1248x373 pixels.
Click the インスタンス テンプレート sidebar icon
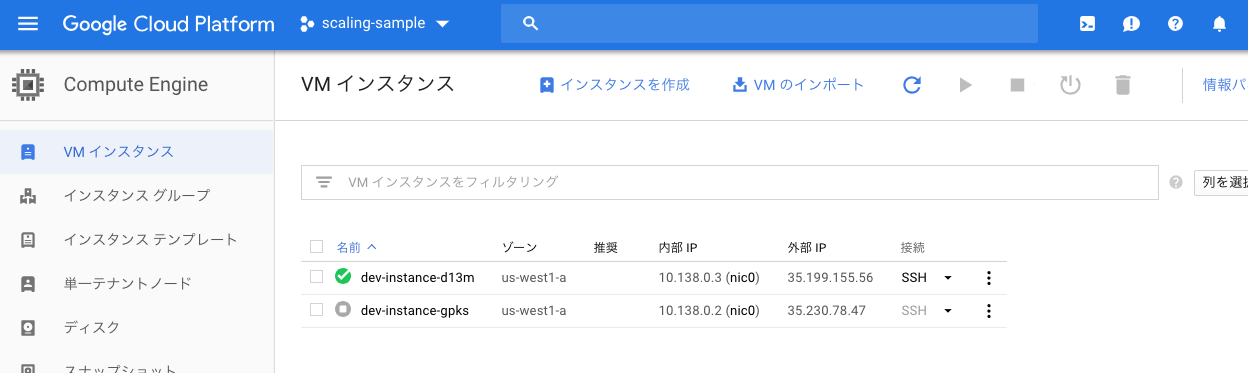[28, 240]
